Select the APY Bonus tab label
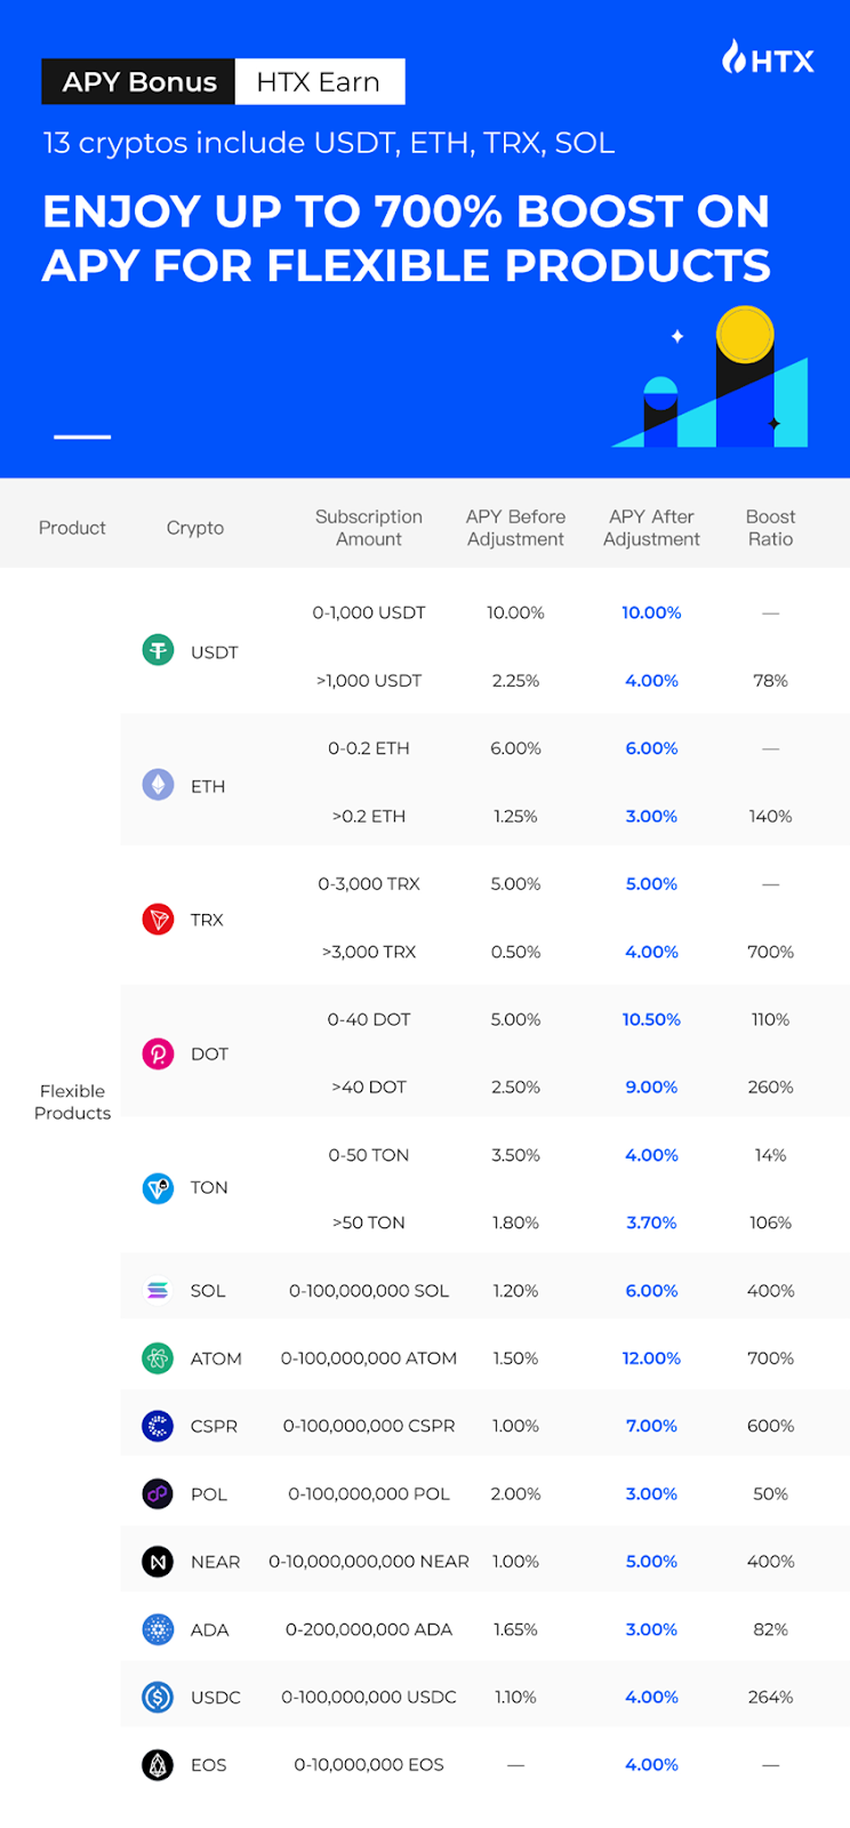Viewport: 850px width, 1828px height. point(139,82)
